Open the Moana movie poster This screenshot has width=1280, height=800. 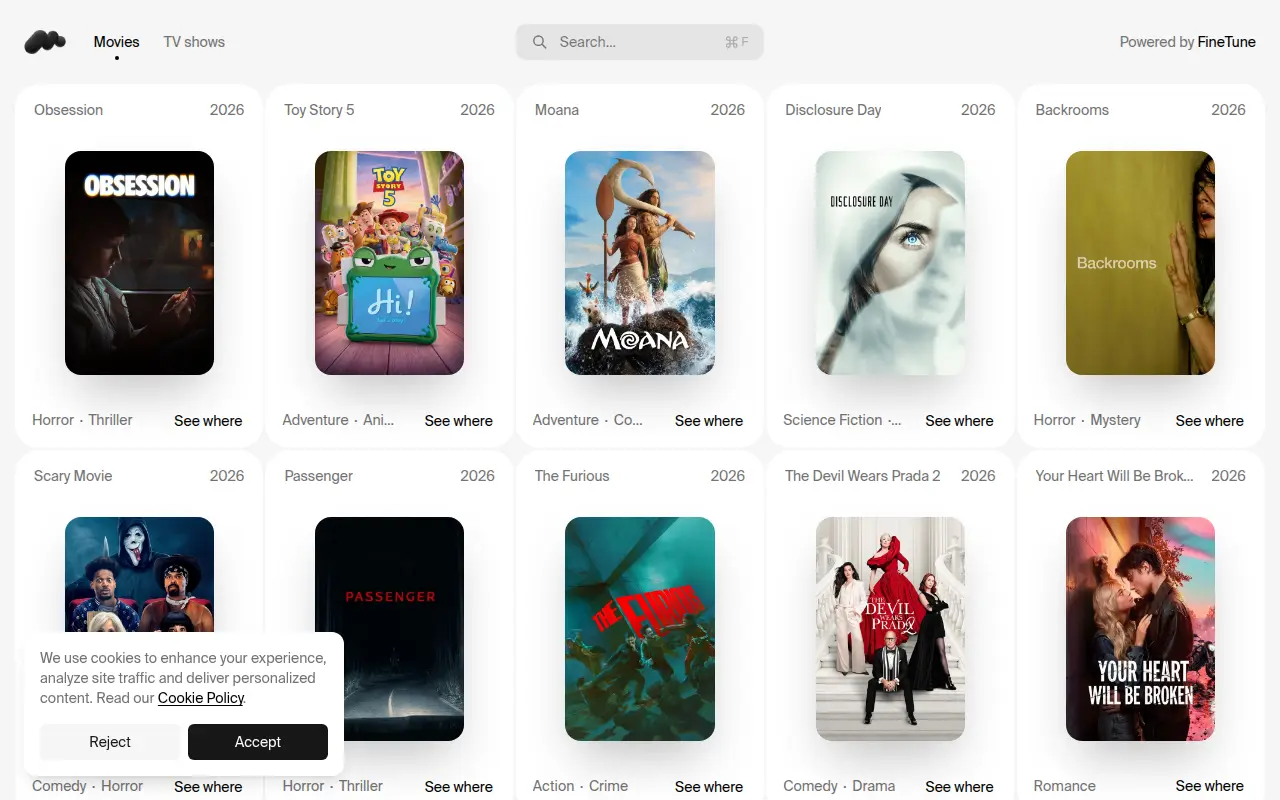click(640, 263)
